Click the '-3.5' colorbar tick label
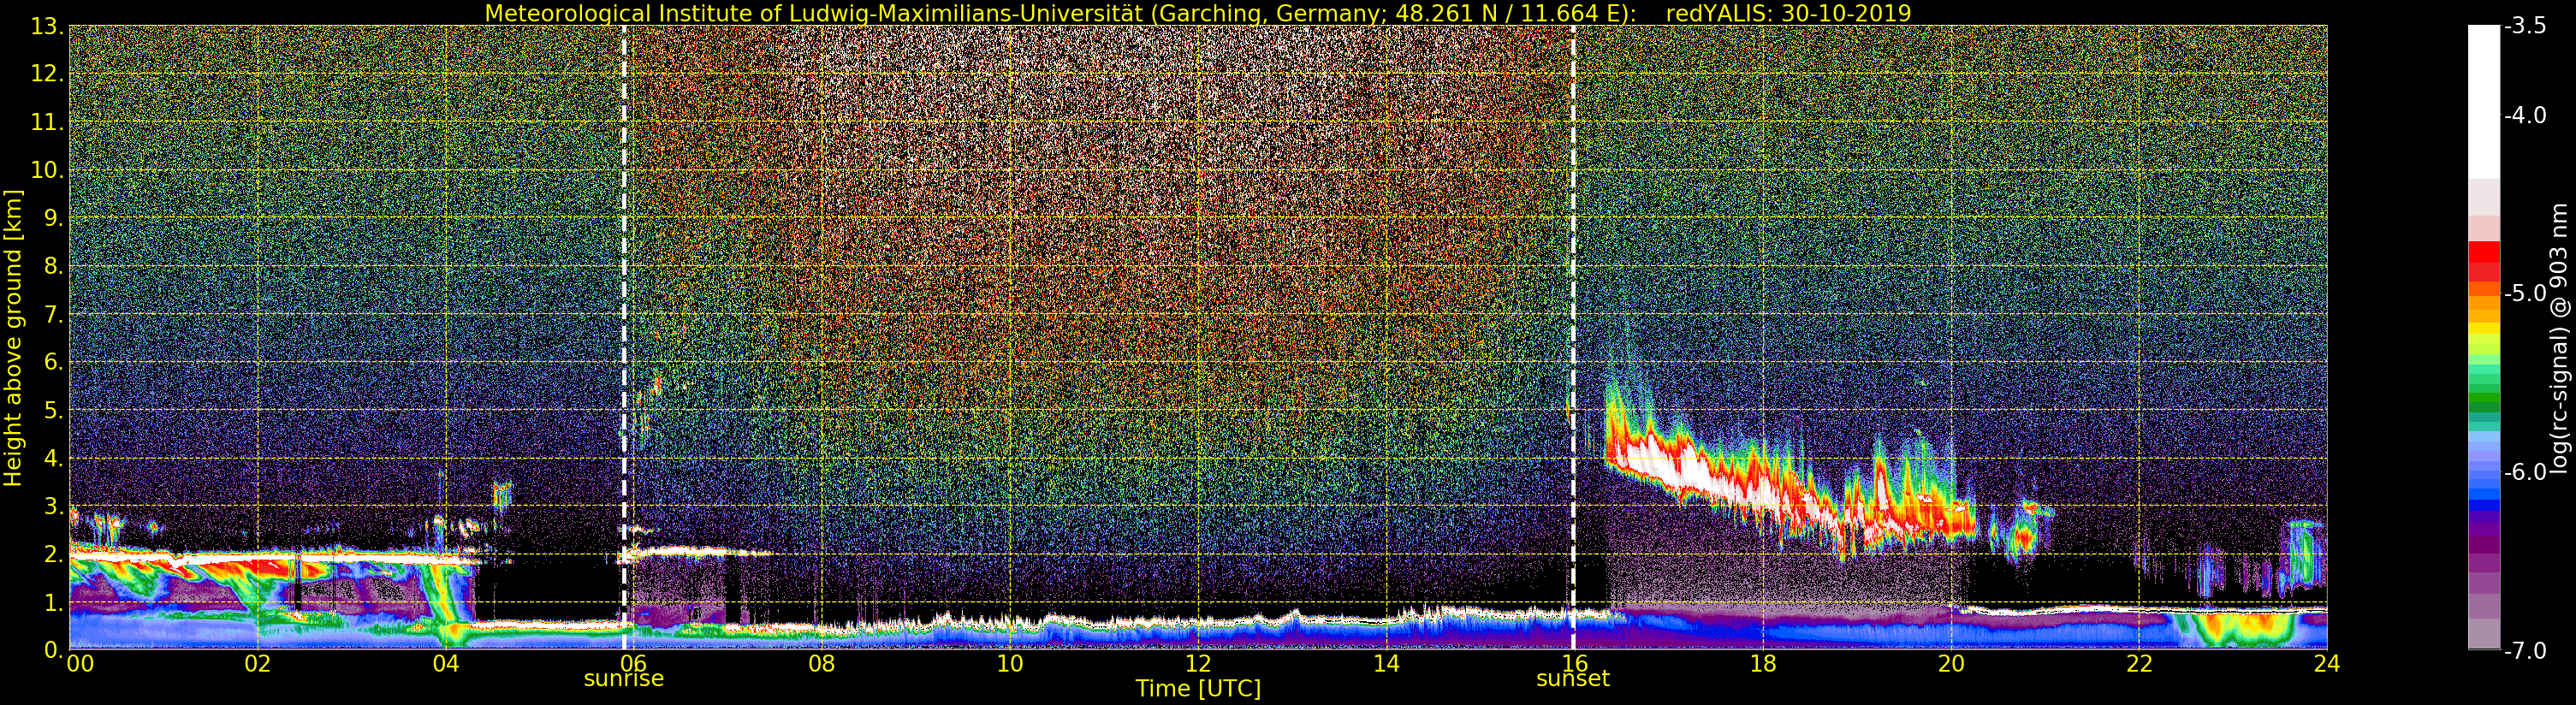Viewport: 2576px width, 705px height. (x=2525, y=27)
